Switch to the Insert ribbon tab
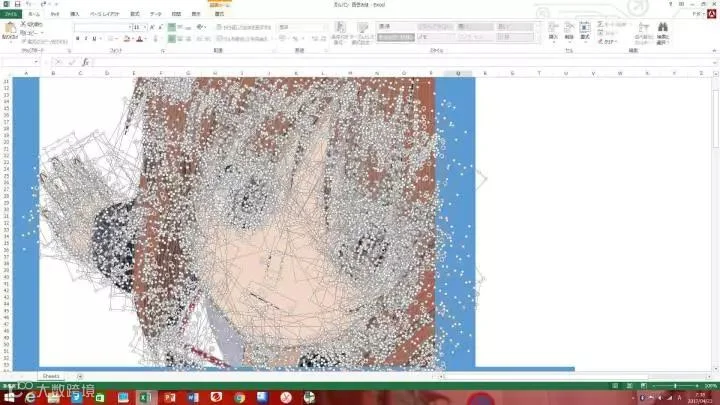 [x=75, y=14]
